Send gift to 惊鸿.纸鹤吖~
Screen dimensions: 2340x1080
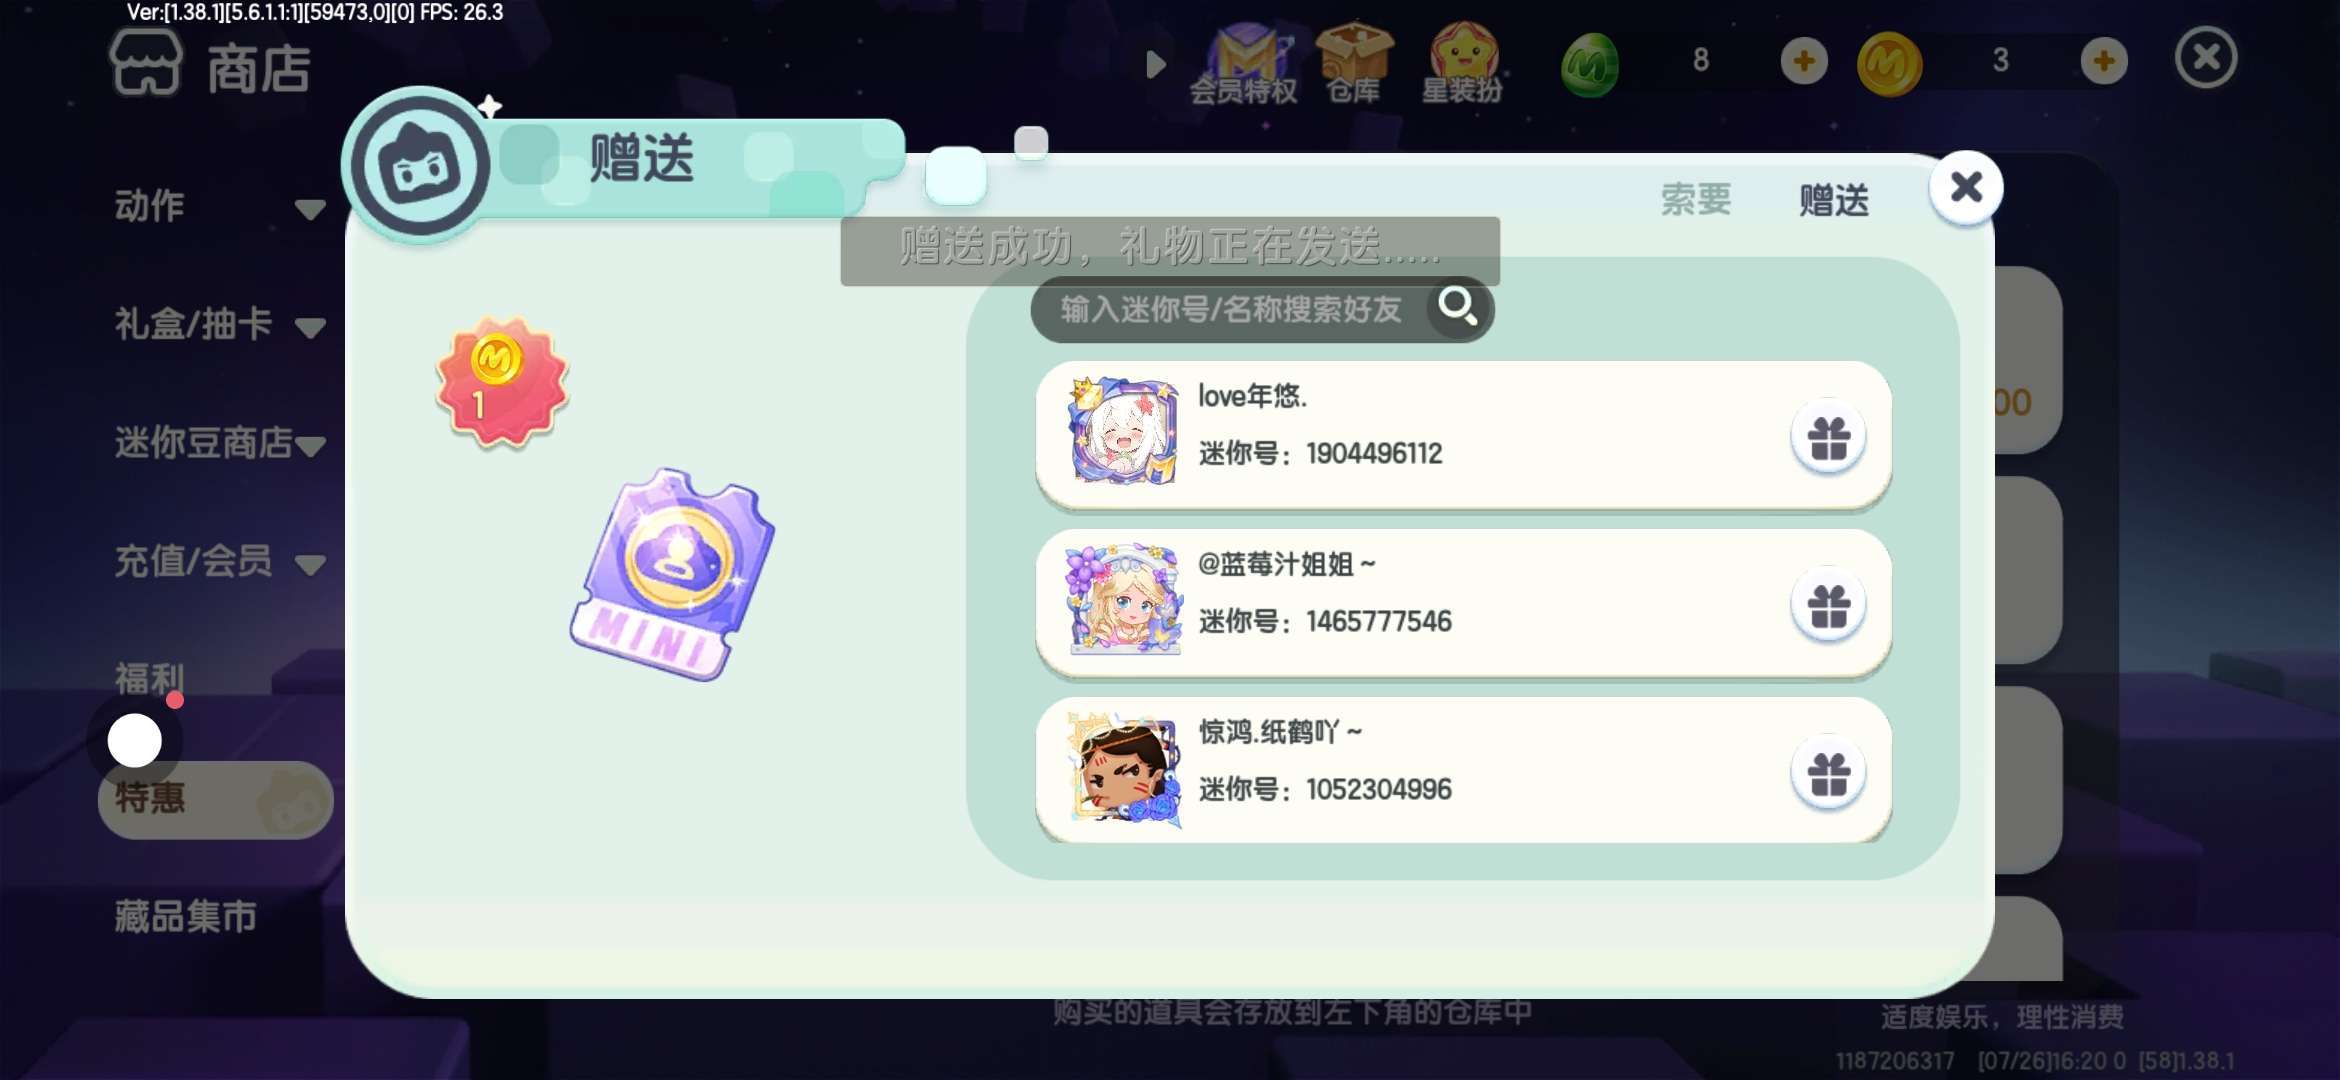(x=1828, y=773)
